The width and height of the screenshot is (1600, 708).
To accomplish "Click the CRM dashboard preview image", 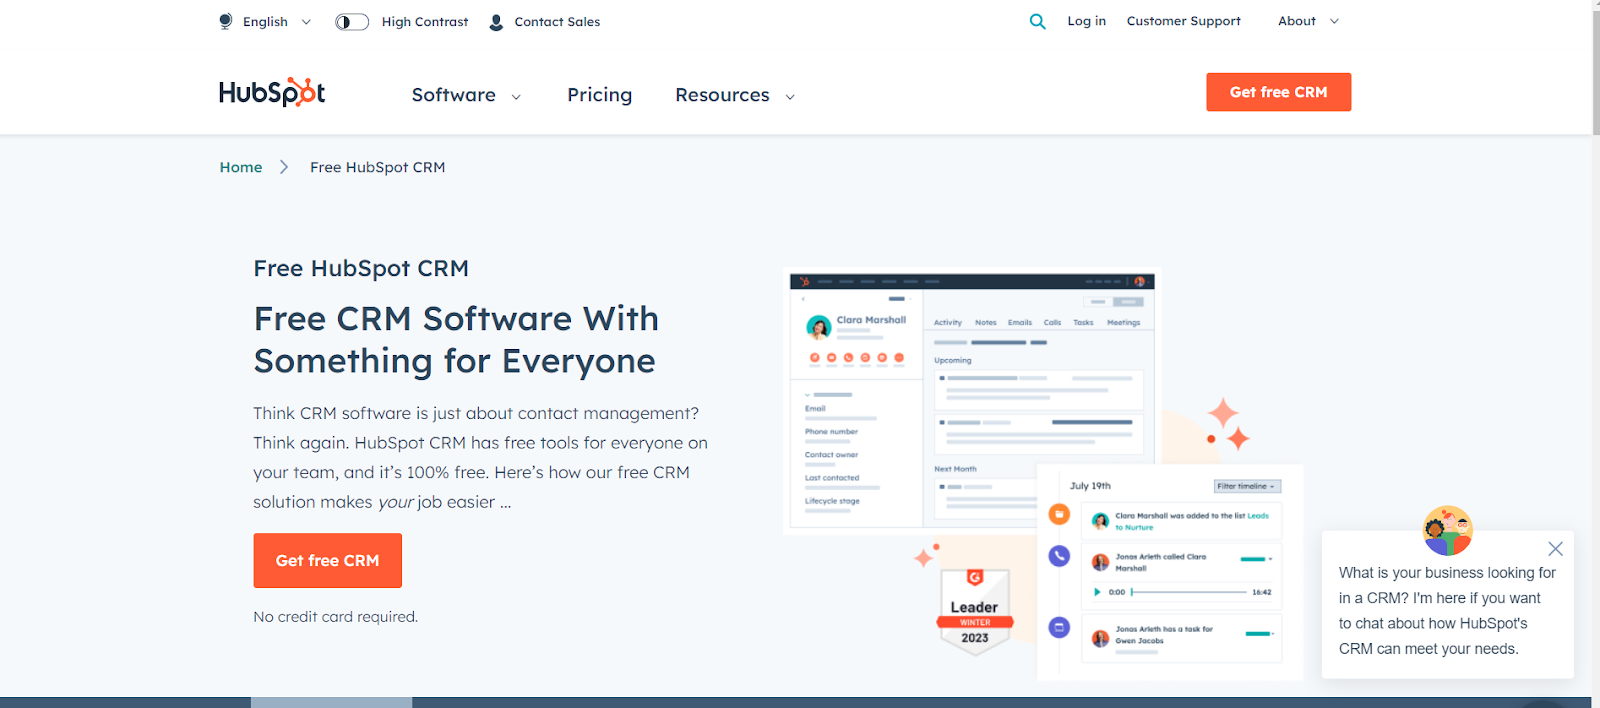I will point(972,400).
